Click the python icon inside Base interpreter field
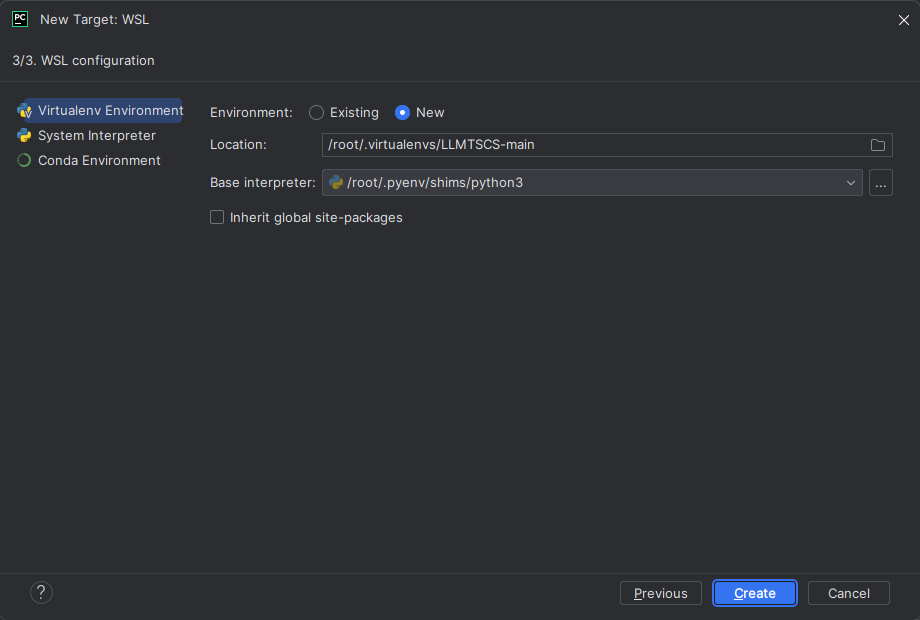Viewport: 920px width, 620px height. tap(336, 183)
